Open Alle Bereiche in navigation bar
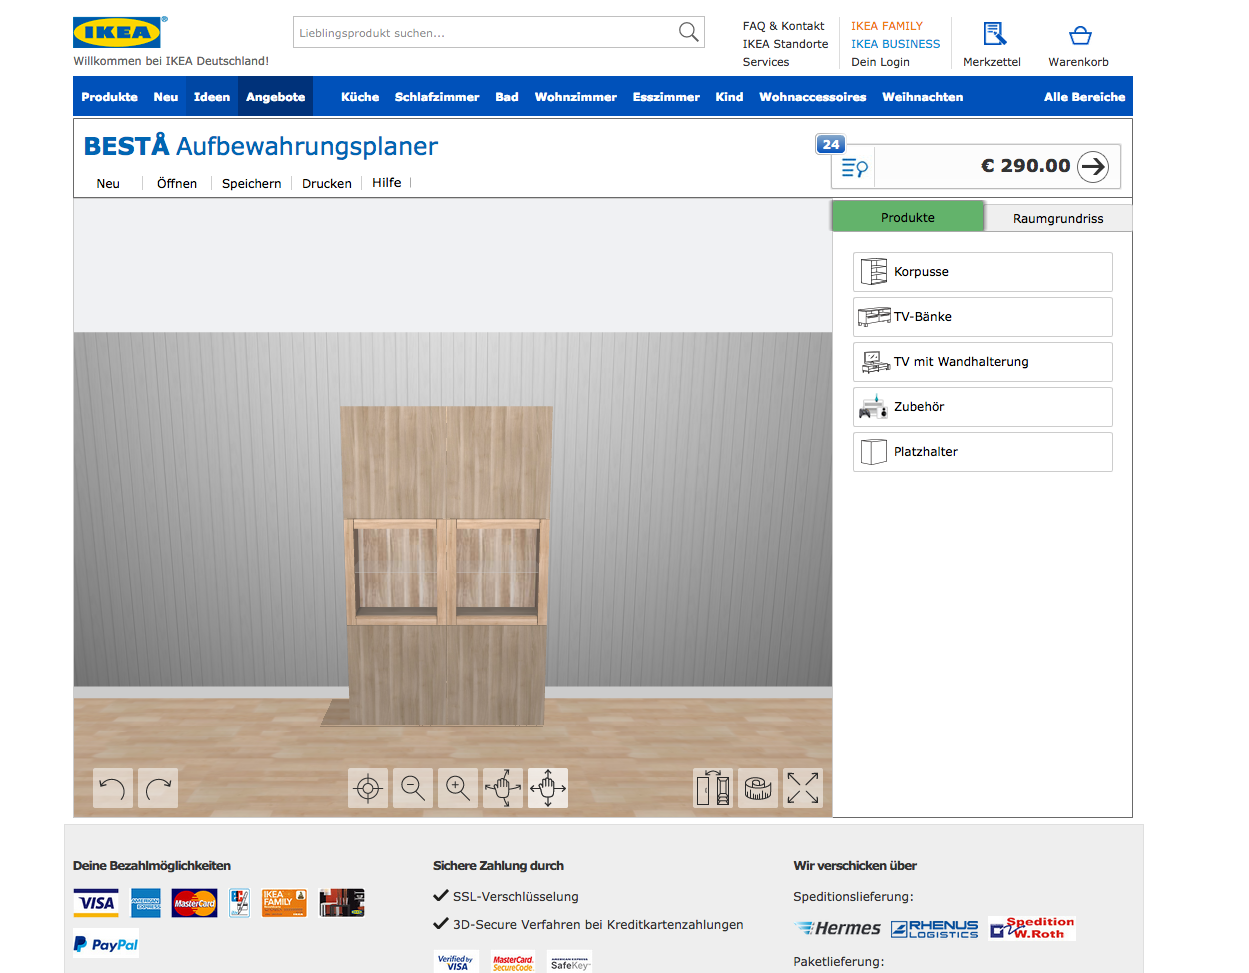1249x973 pixels. point(1085,97)
